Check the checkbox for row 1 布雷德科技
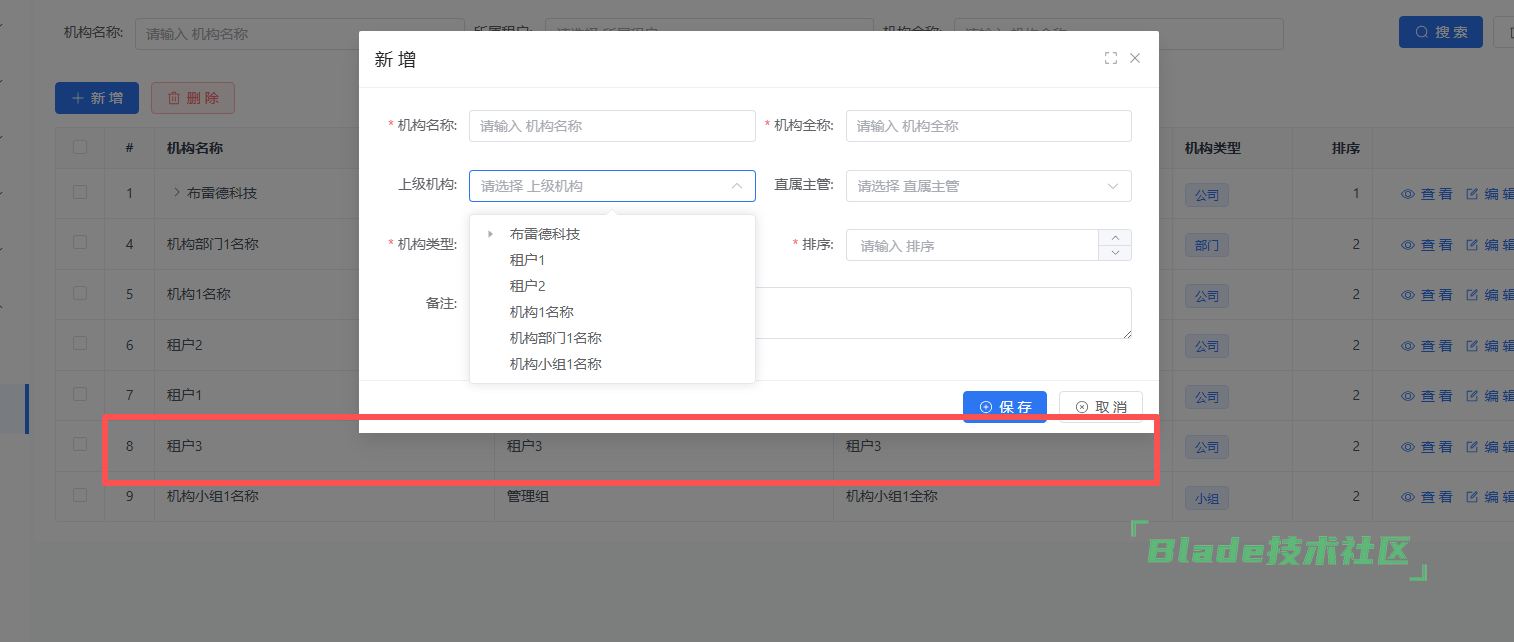The width and height of the screenshot is (1514, 642). point(80,192)
